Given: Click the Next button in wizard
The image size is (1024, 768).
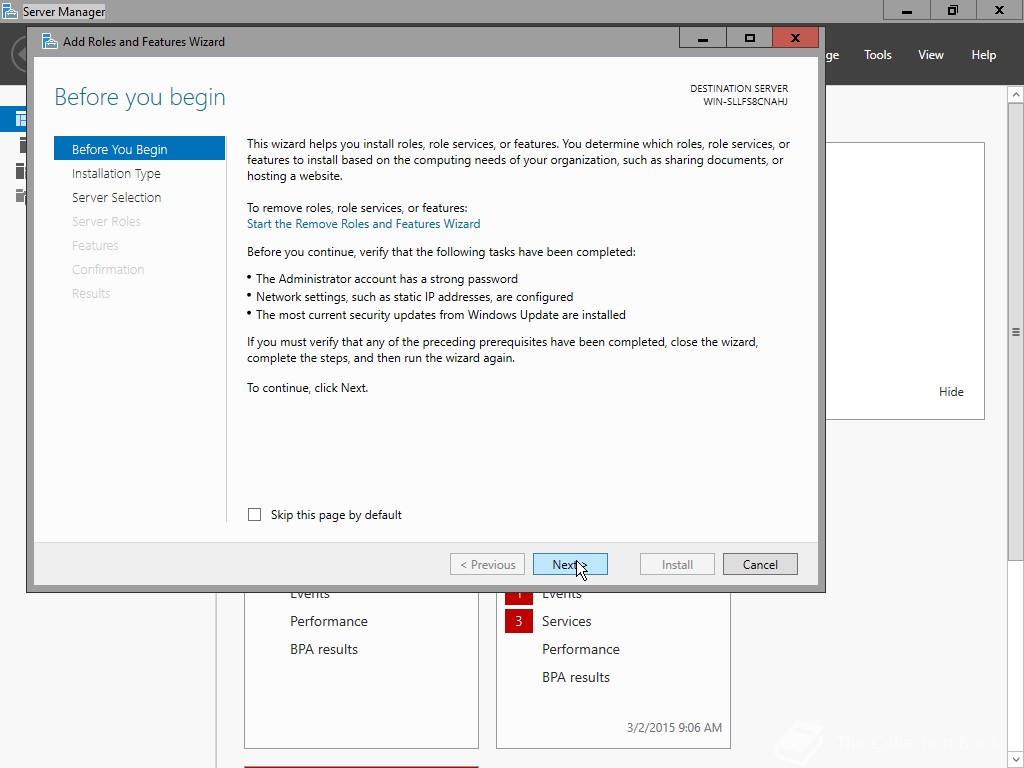Looking at the screenshot, I should [x=569, y=564].
